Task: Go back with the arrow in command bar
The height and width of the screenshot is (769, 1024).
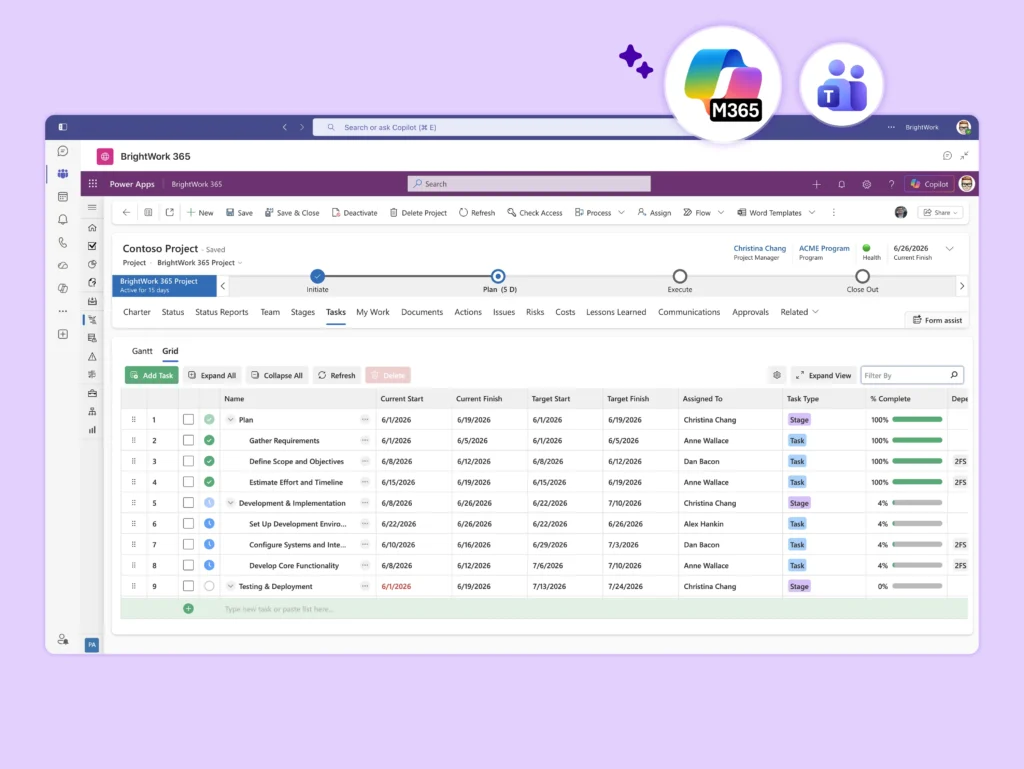Action: click(126, 213)
